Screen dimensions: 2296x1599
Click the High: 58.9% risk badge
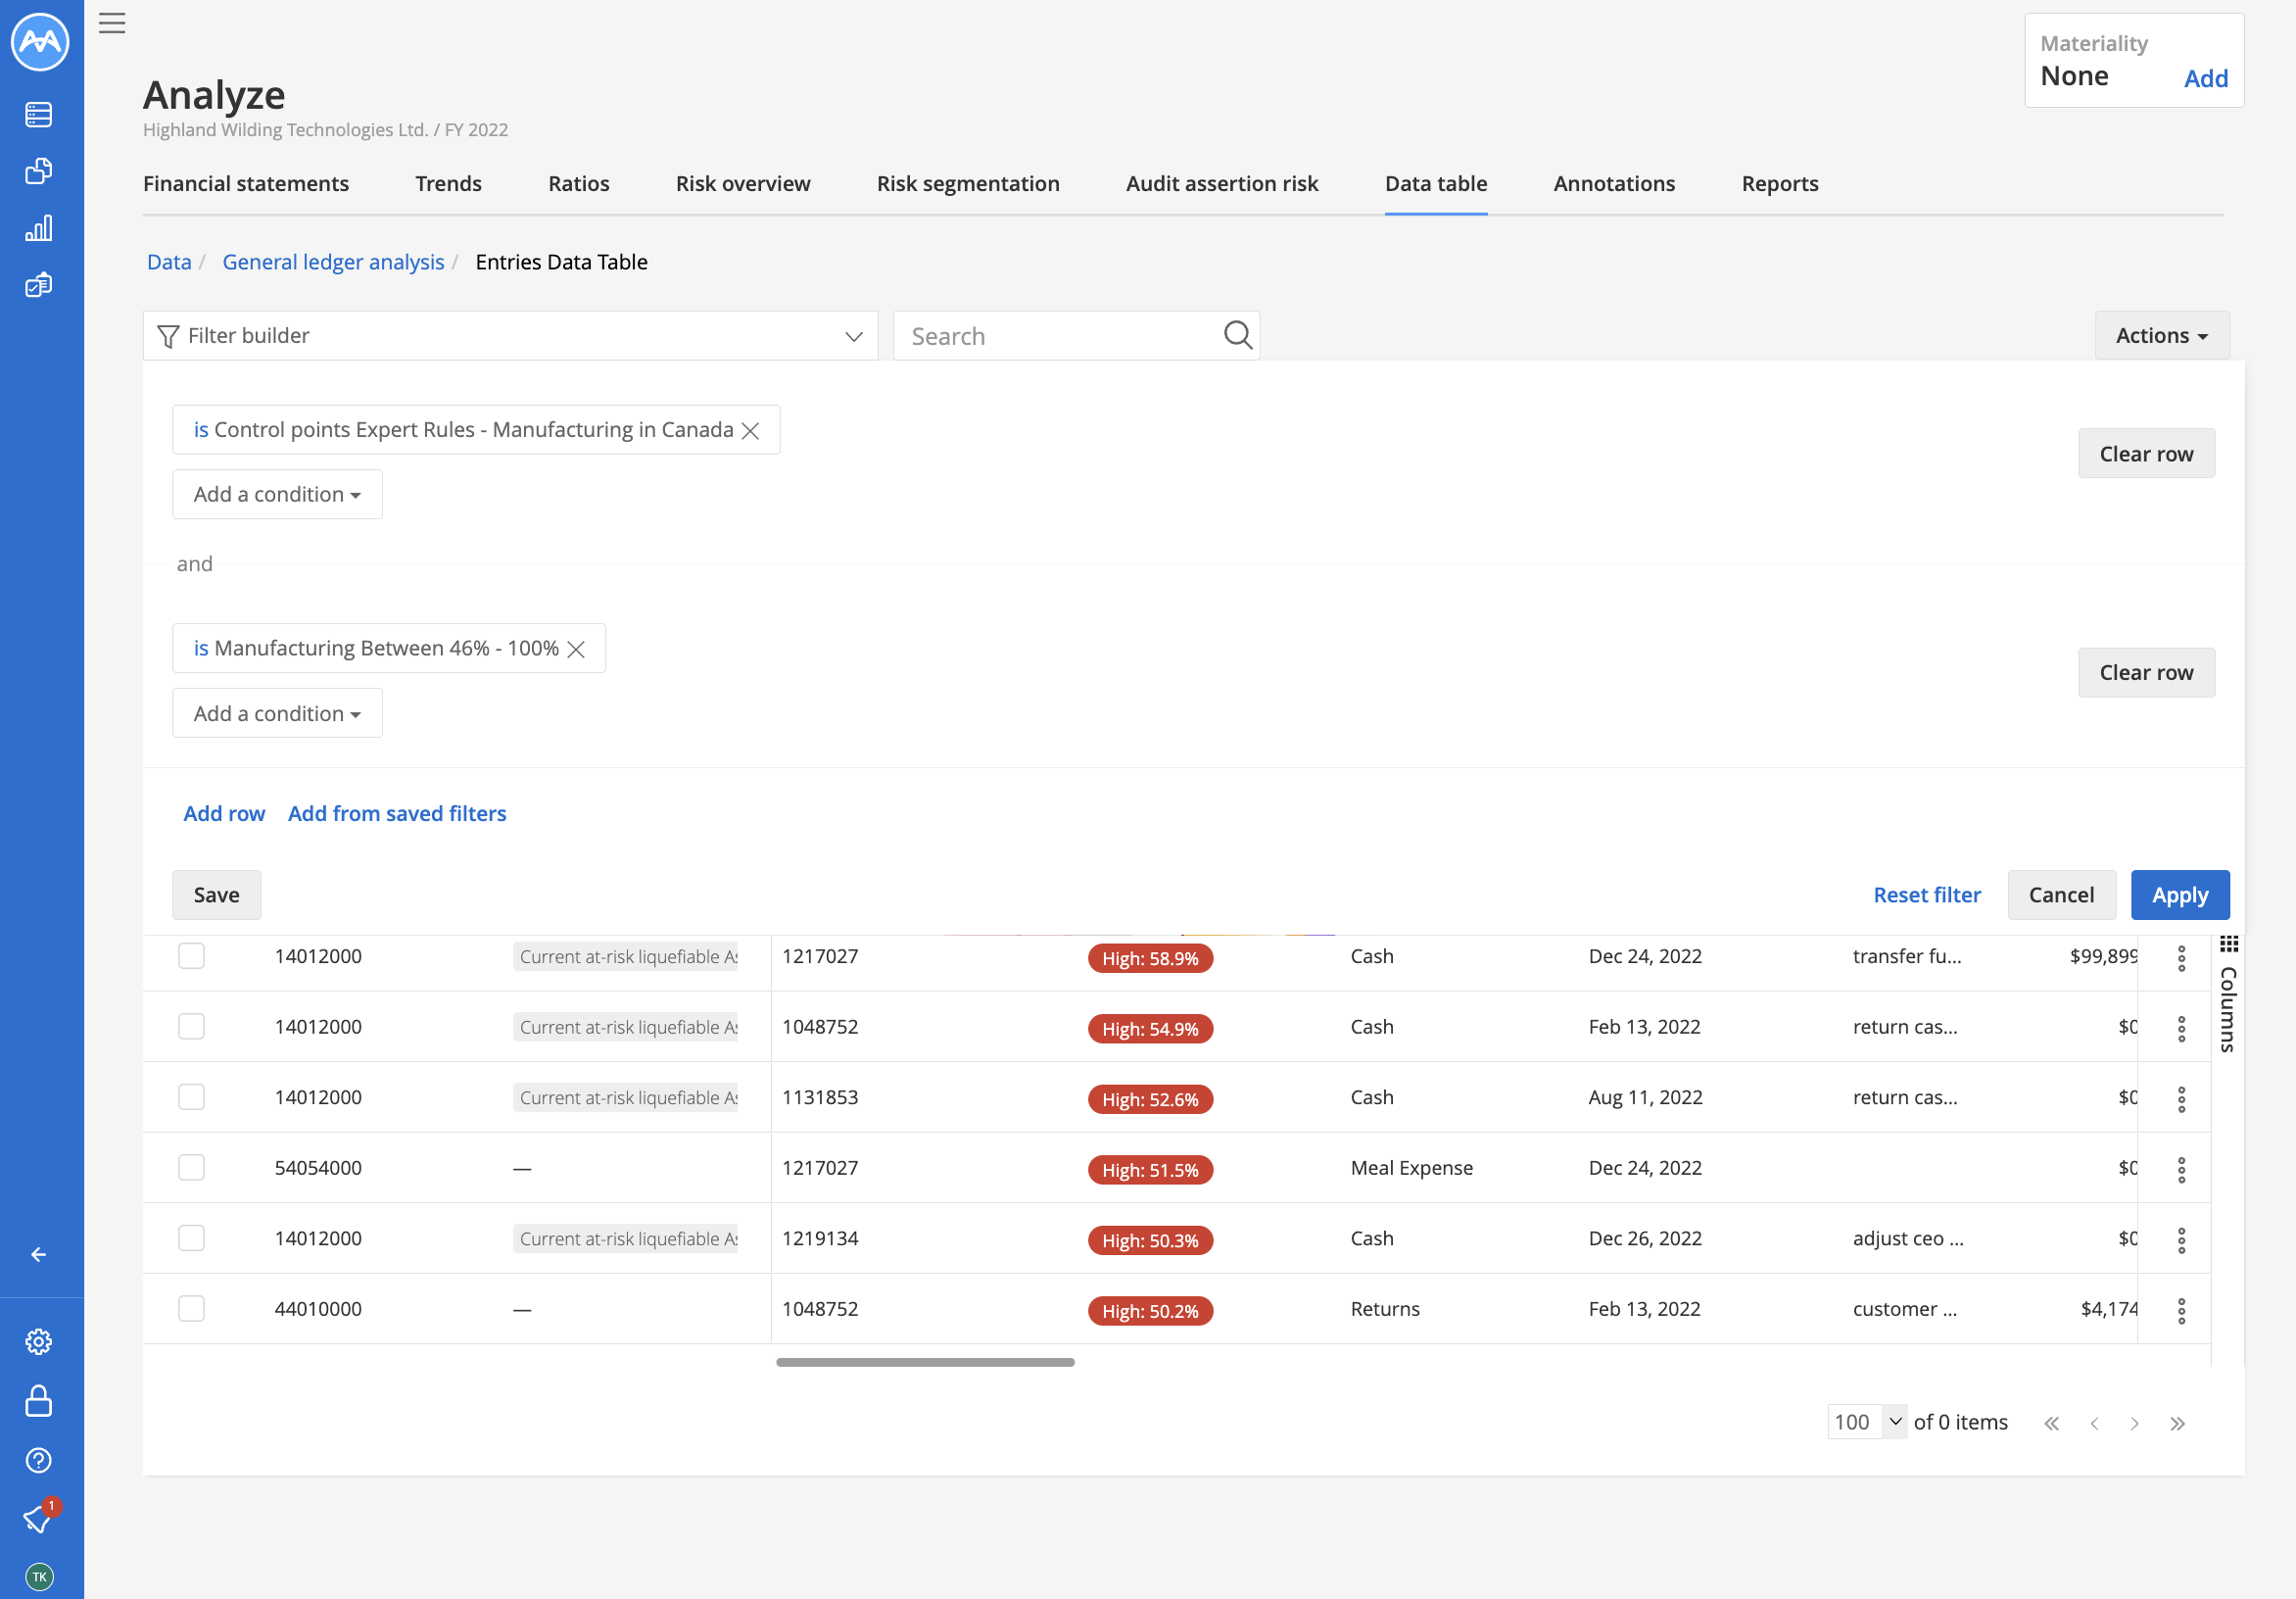pyautogui.click(x=1150, y=958)
